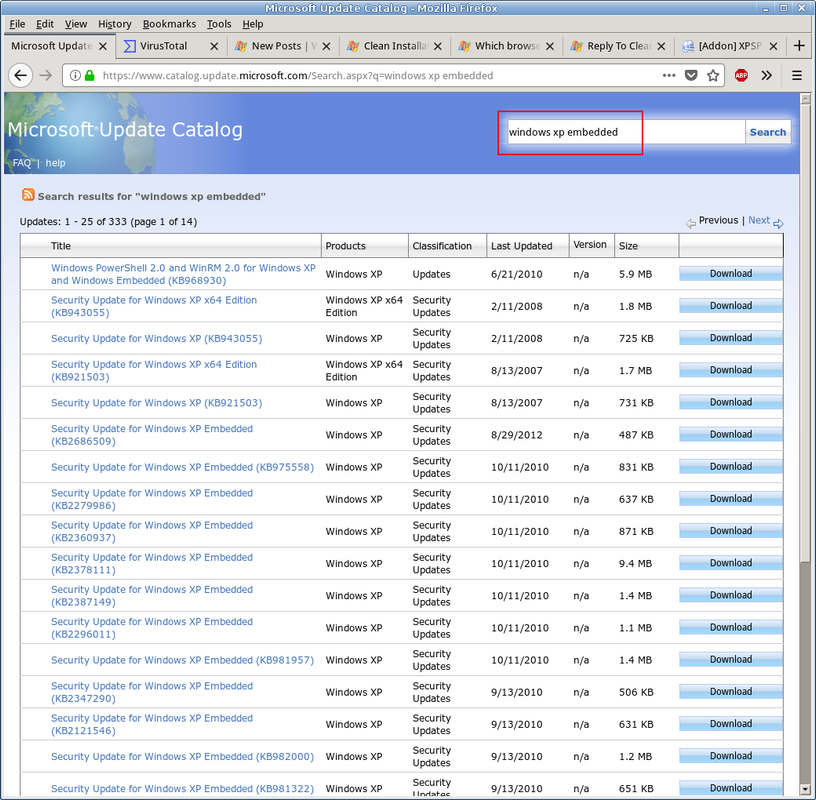The image size is (816, 800).
Task: Close the Reply To Clean tab
Action: pyautogui.click(x=661, y=46)
